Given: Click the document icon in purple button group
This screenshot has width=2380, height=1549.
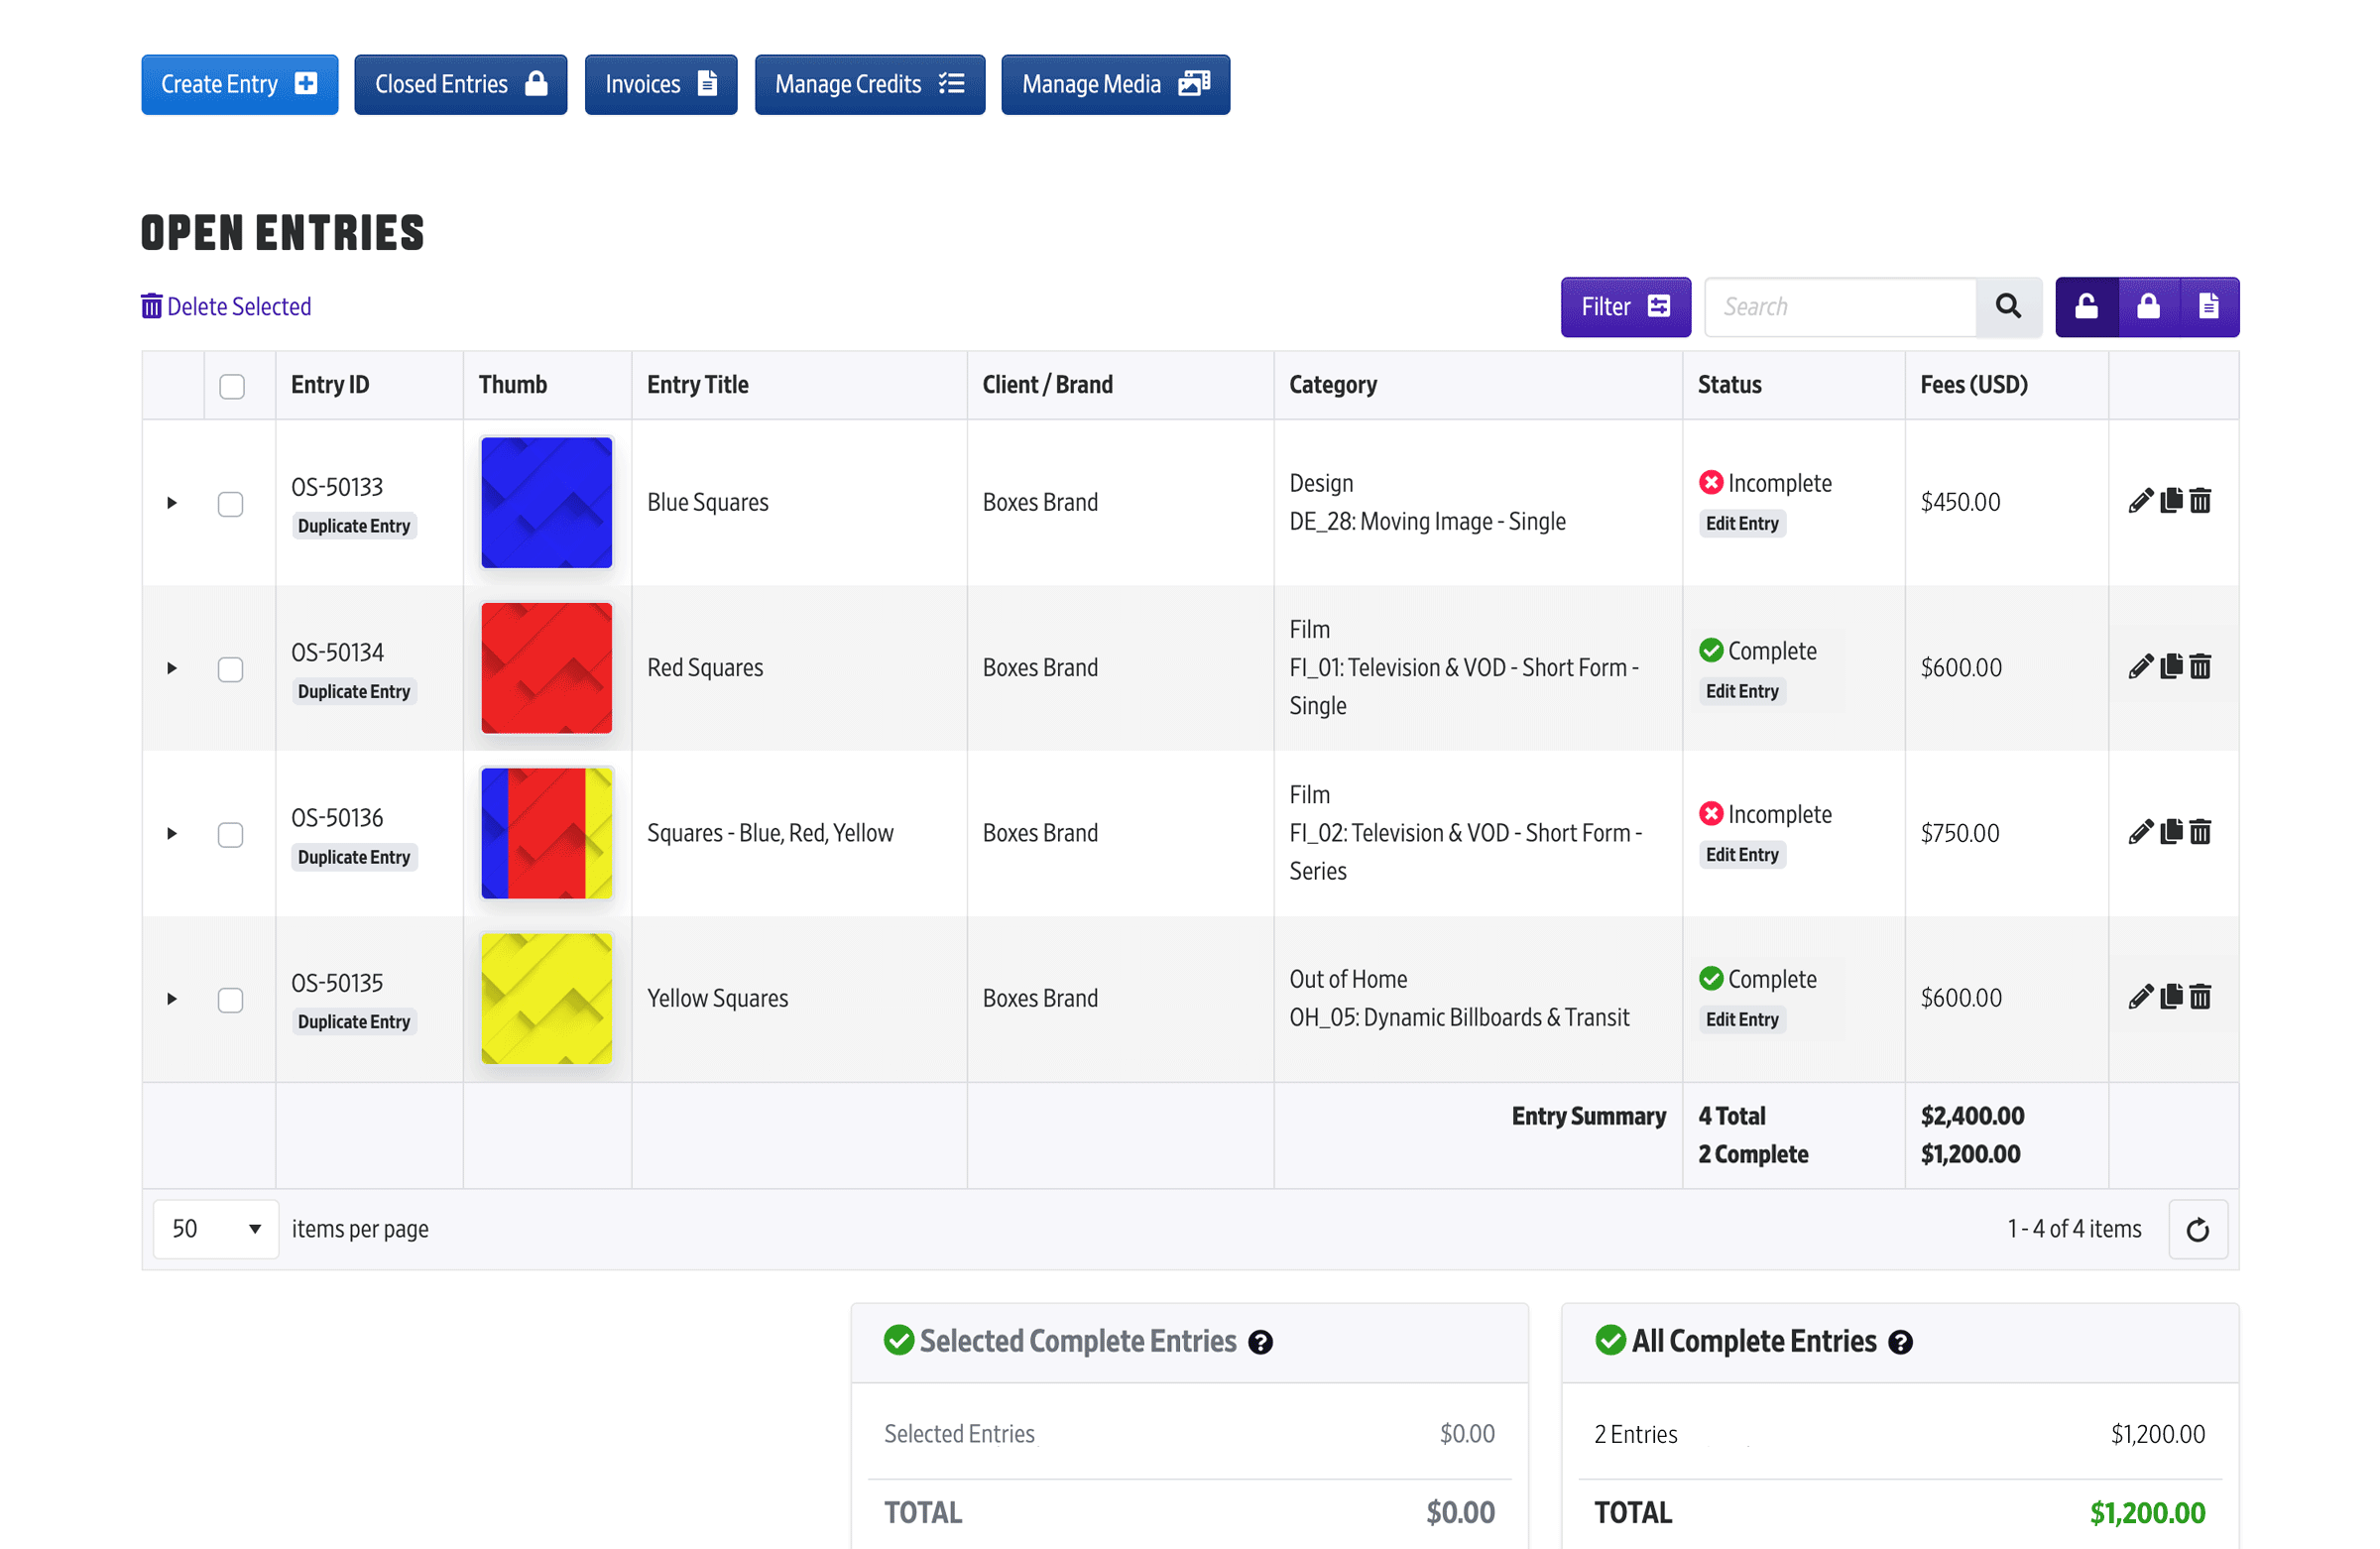Looking at the screenshot, I should pyautogui.click(x=2209, y=307).
